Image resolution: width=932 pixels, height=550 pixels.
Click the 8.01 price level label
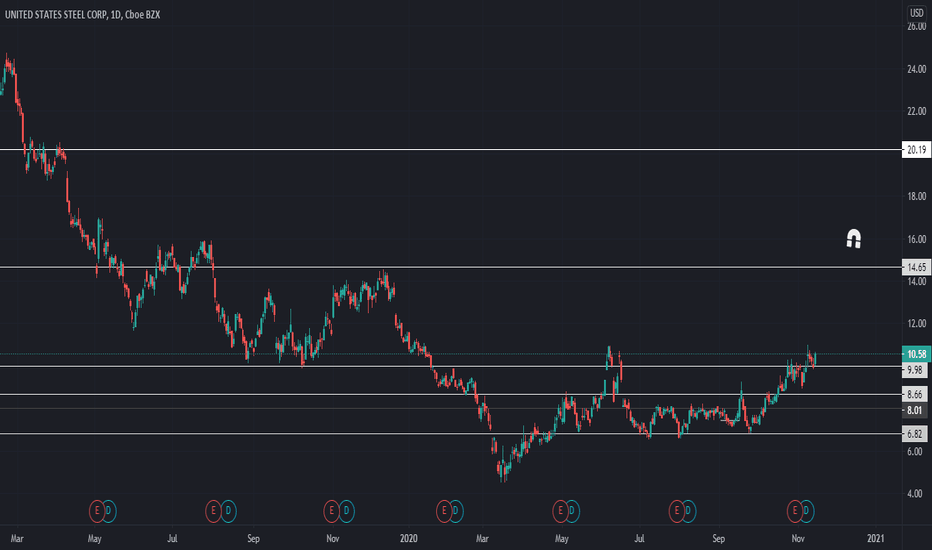pyautogui.click(x=915, y=410)
